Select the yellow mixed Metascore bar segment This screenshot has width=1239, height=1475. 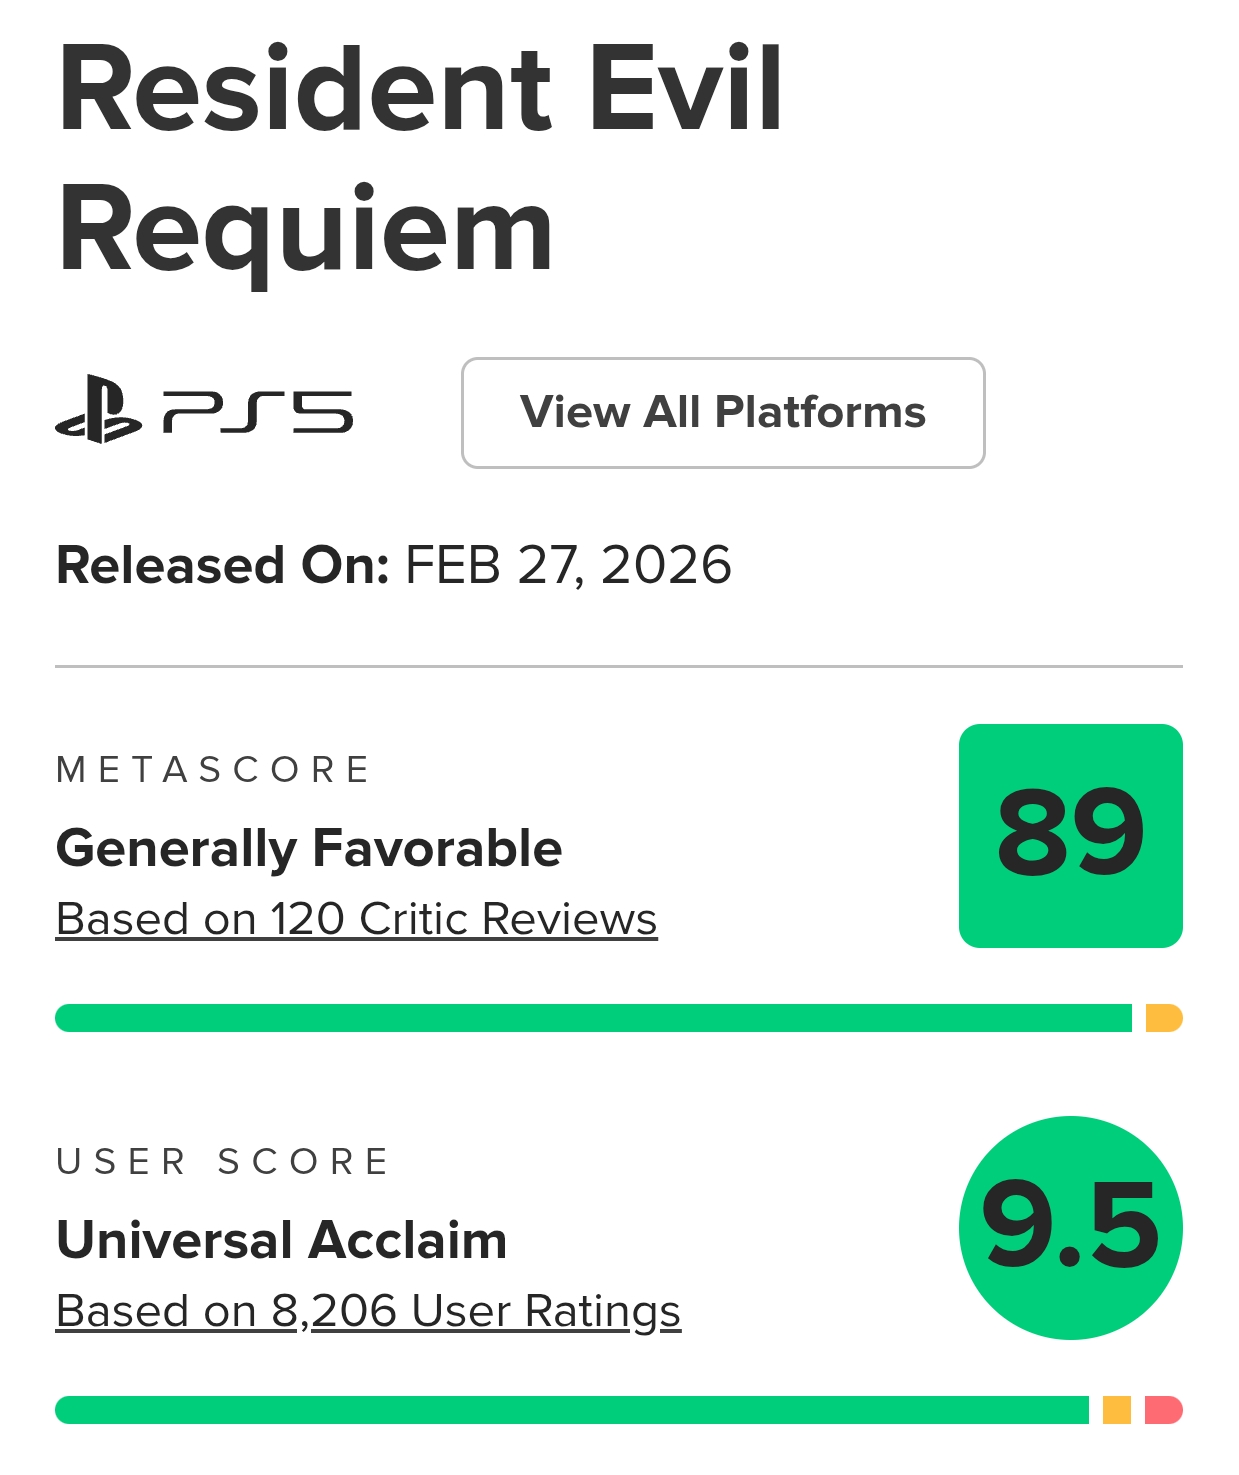(1163, 1018)
